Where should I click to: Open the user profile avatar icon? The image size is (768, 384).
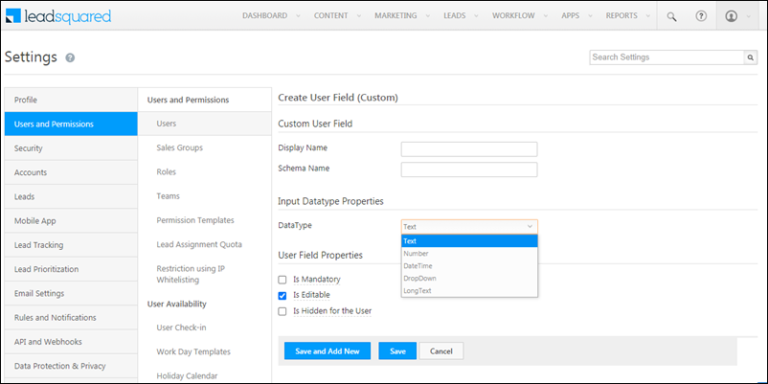pyautogui.click(x=731, y=16)
